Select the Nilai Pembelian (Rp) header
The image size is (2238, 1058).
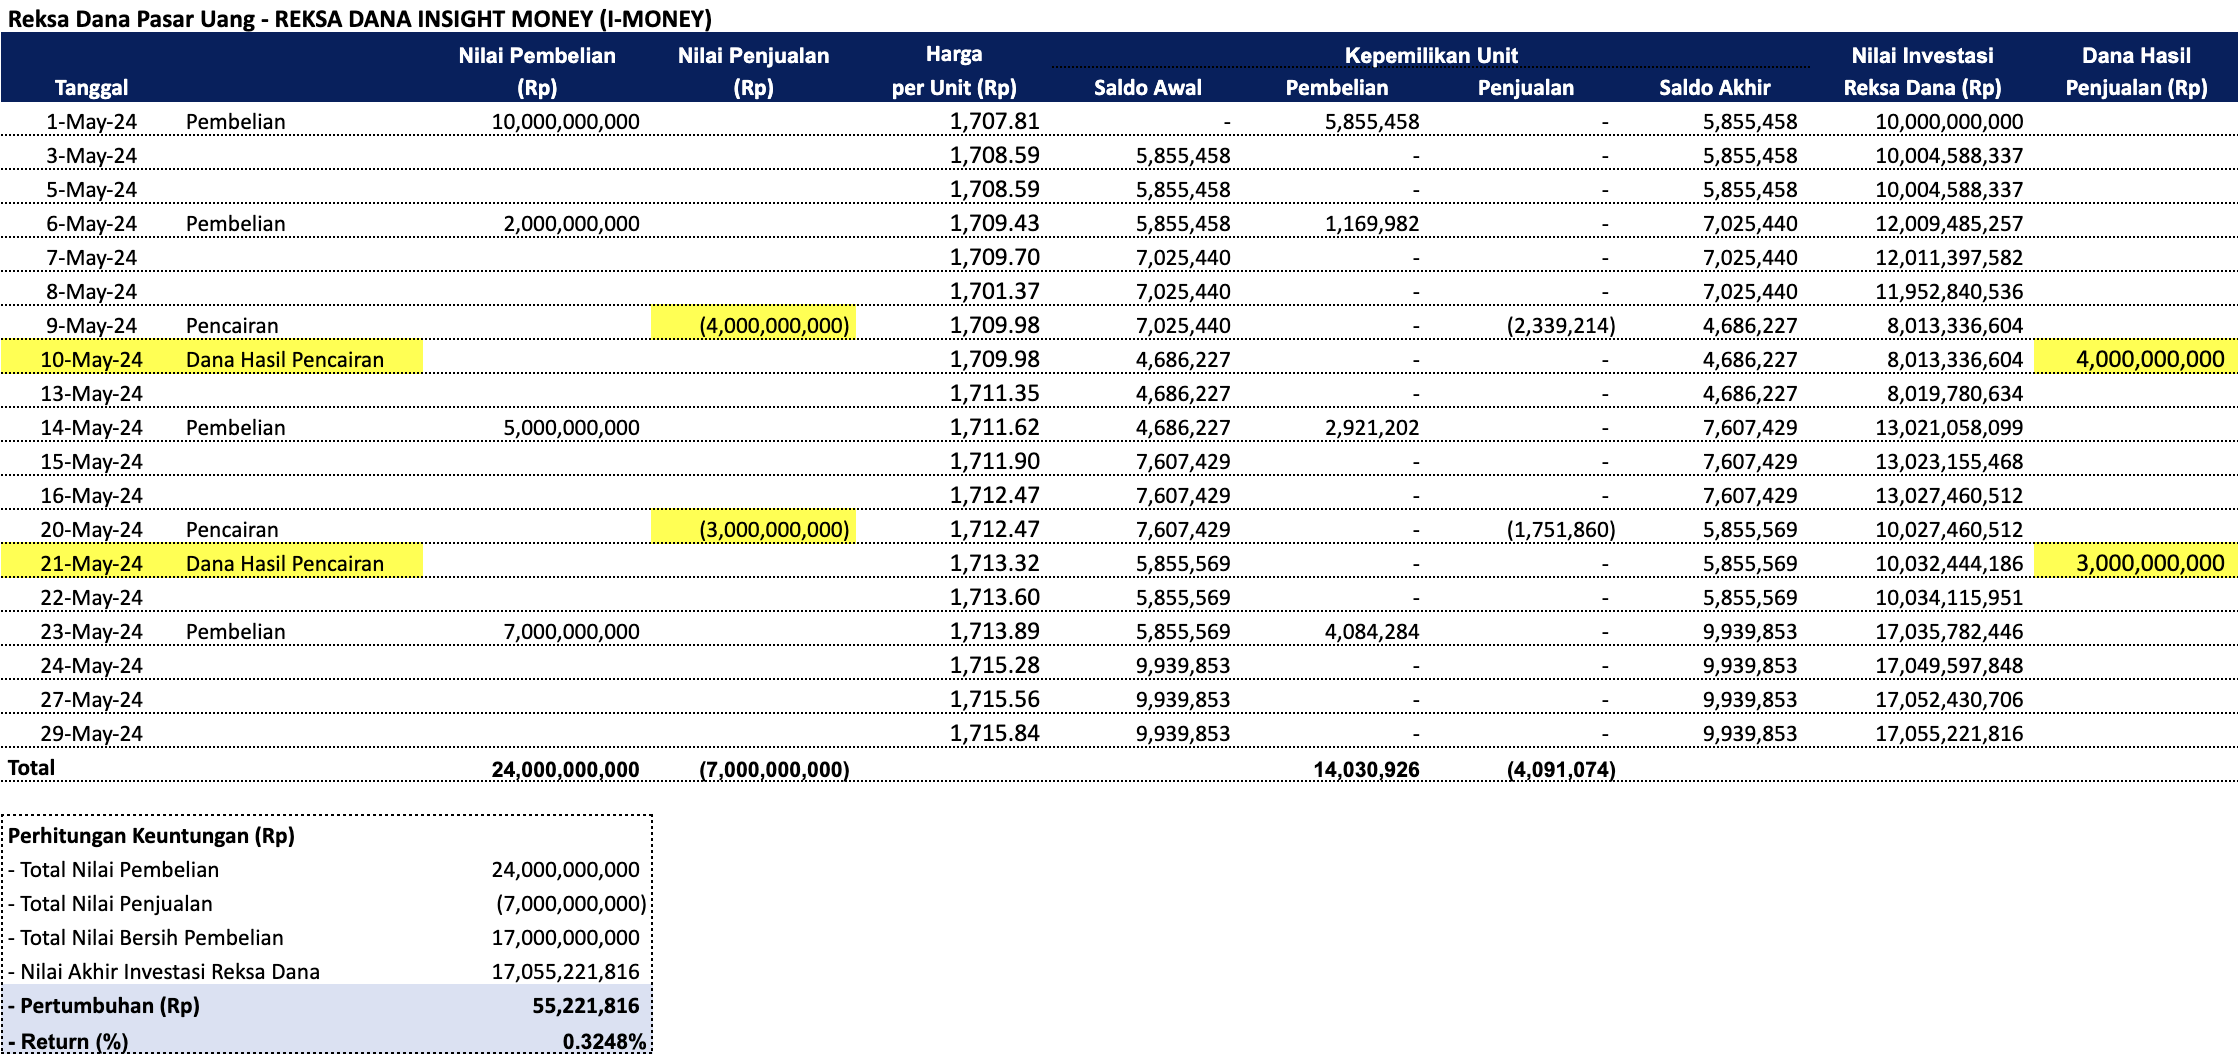click(x=537, y=71)
